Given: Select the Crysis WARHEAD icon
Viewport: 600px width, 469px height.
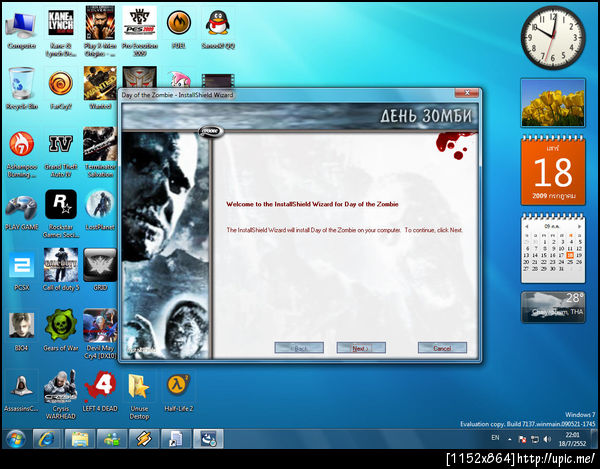Looking at the screenshot, I should 60,396.
